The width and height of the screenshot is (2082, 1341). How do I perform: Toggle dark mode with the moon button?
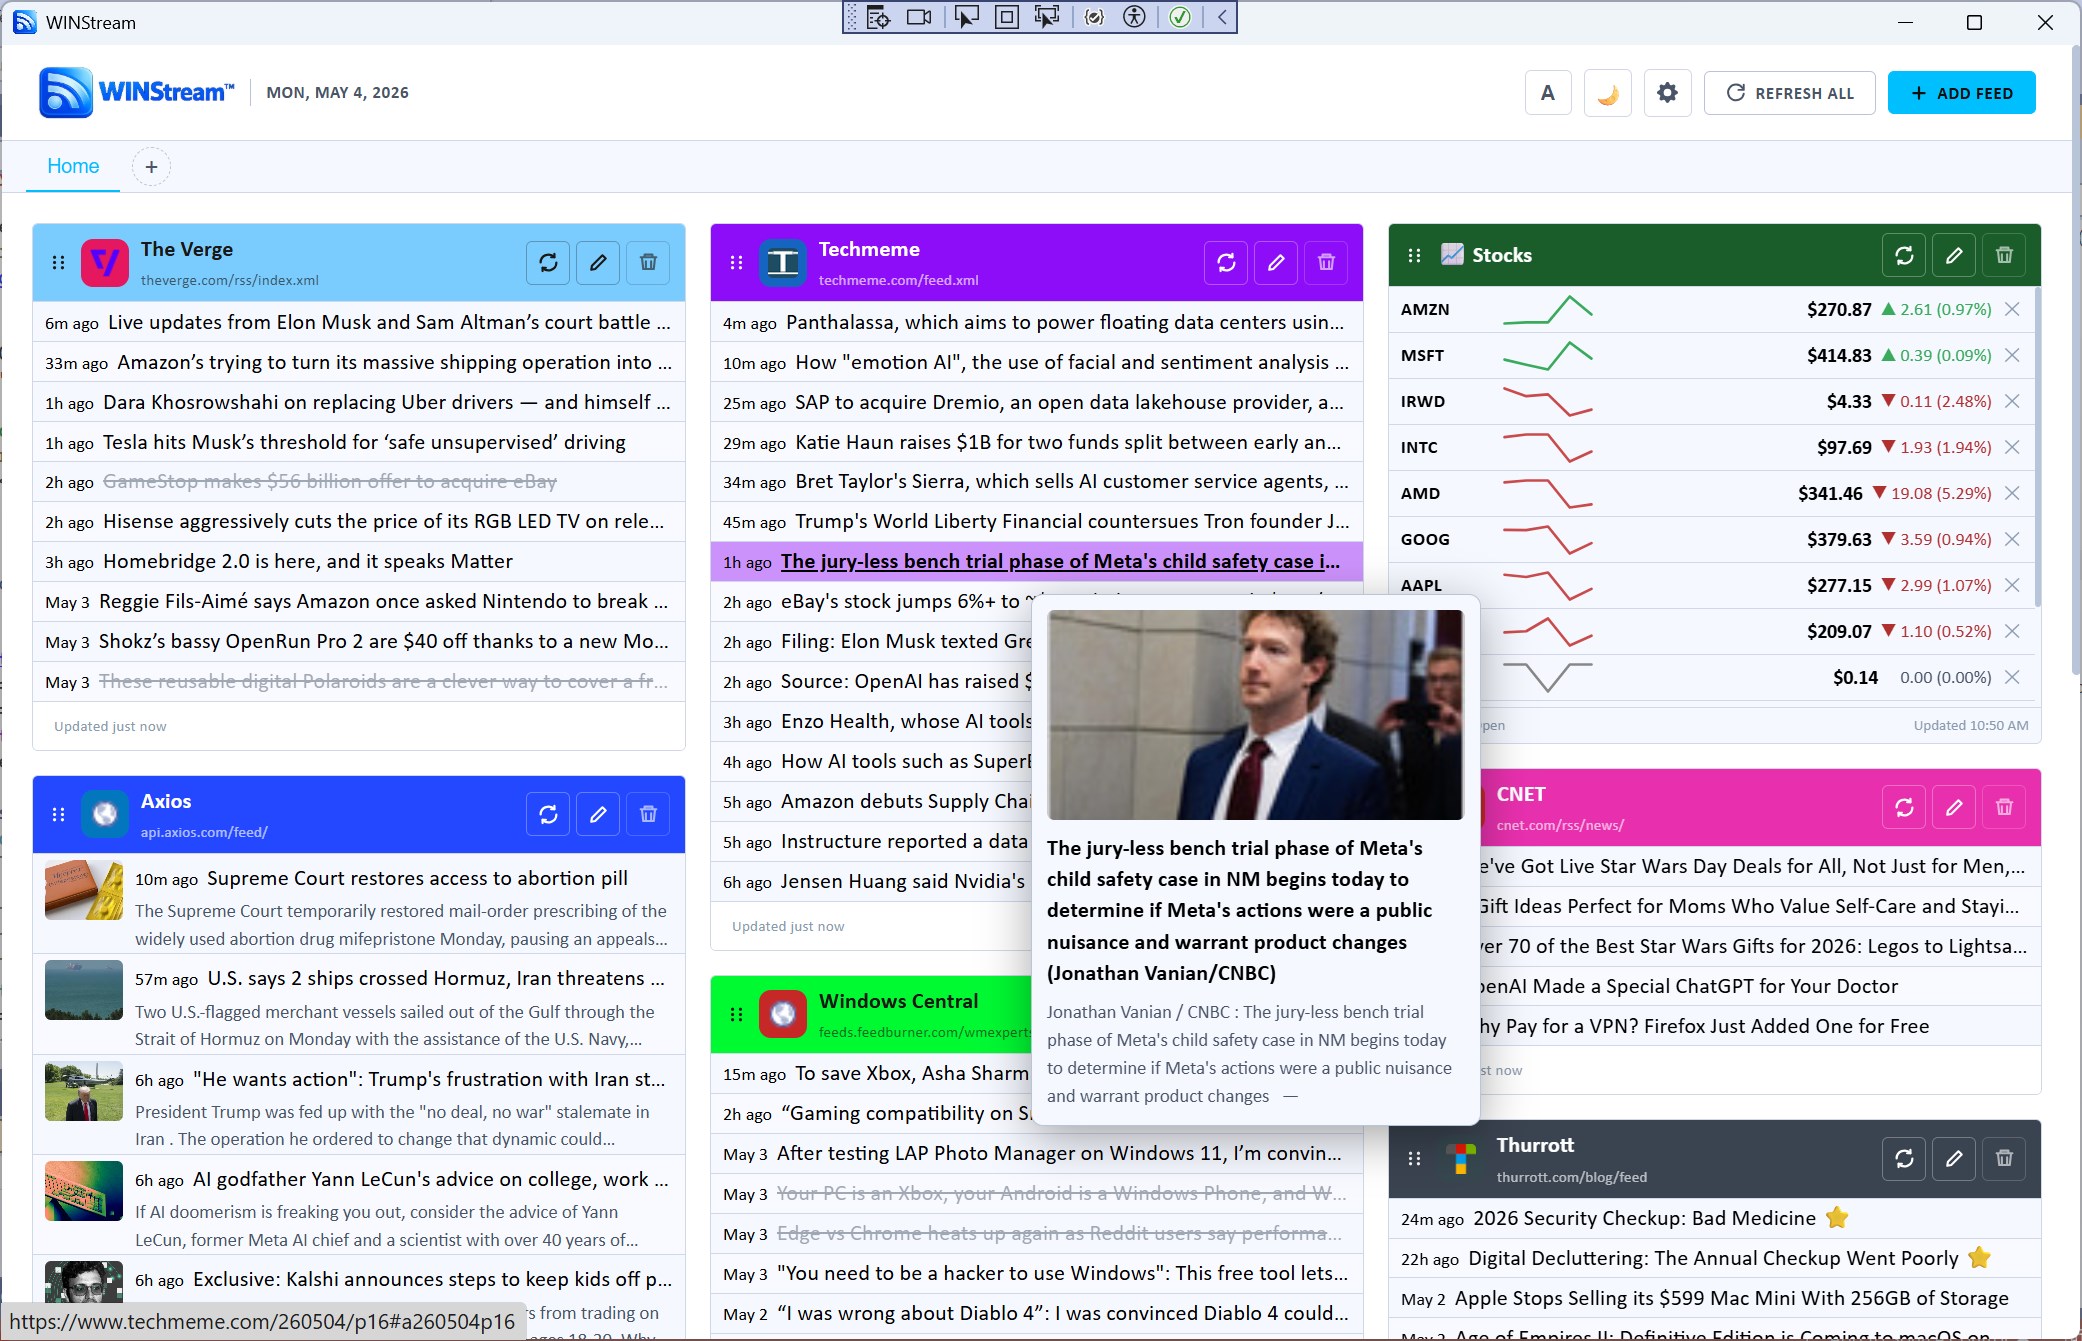1608,93
